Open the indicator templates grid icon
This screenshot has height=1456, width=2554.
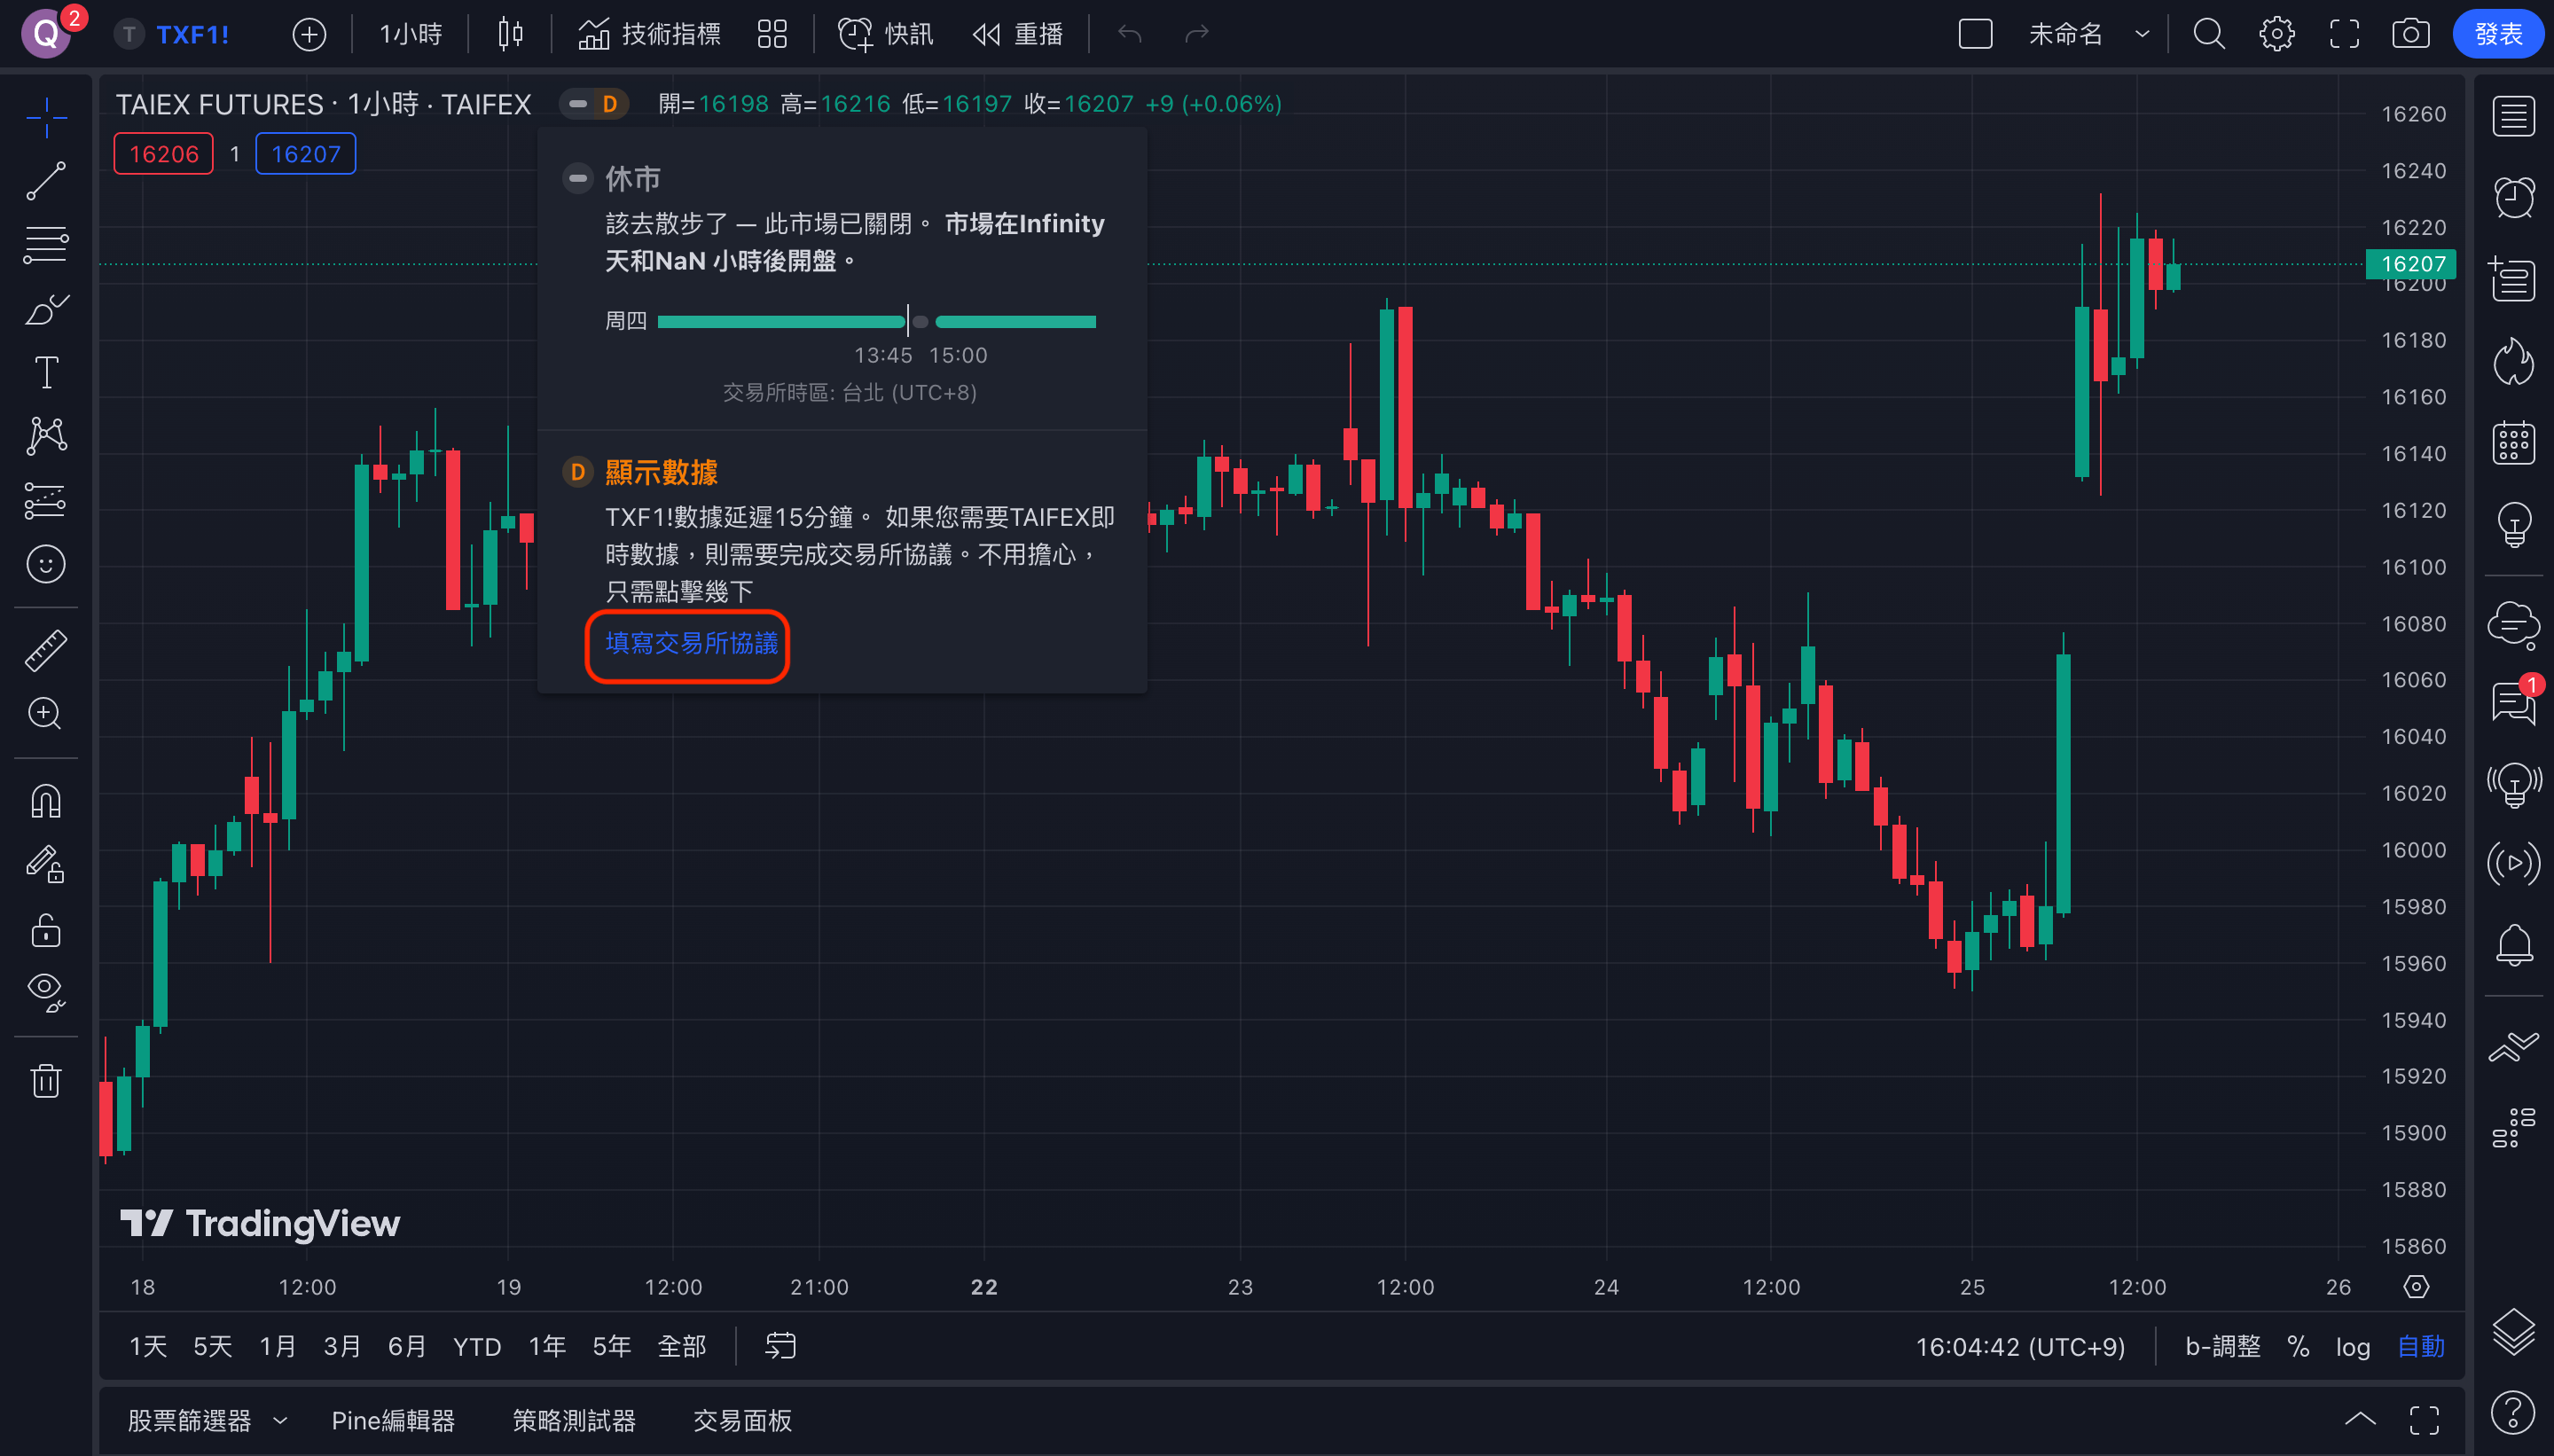[x=772, y=34]
